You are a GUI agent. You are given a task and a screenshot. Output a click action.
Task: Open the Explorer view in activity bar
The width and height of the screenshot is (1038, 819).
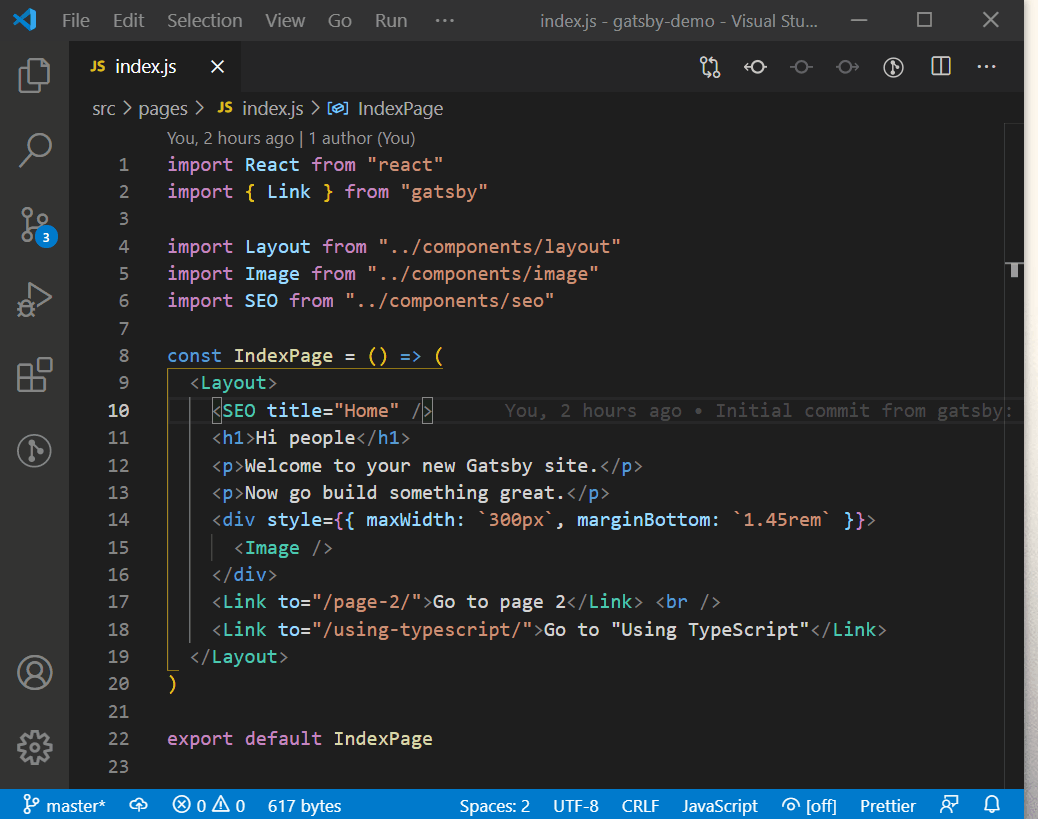coord(34,76)
